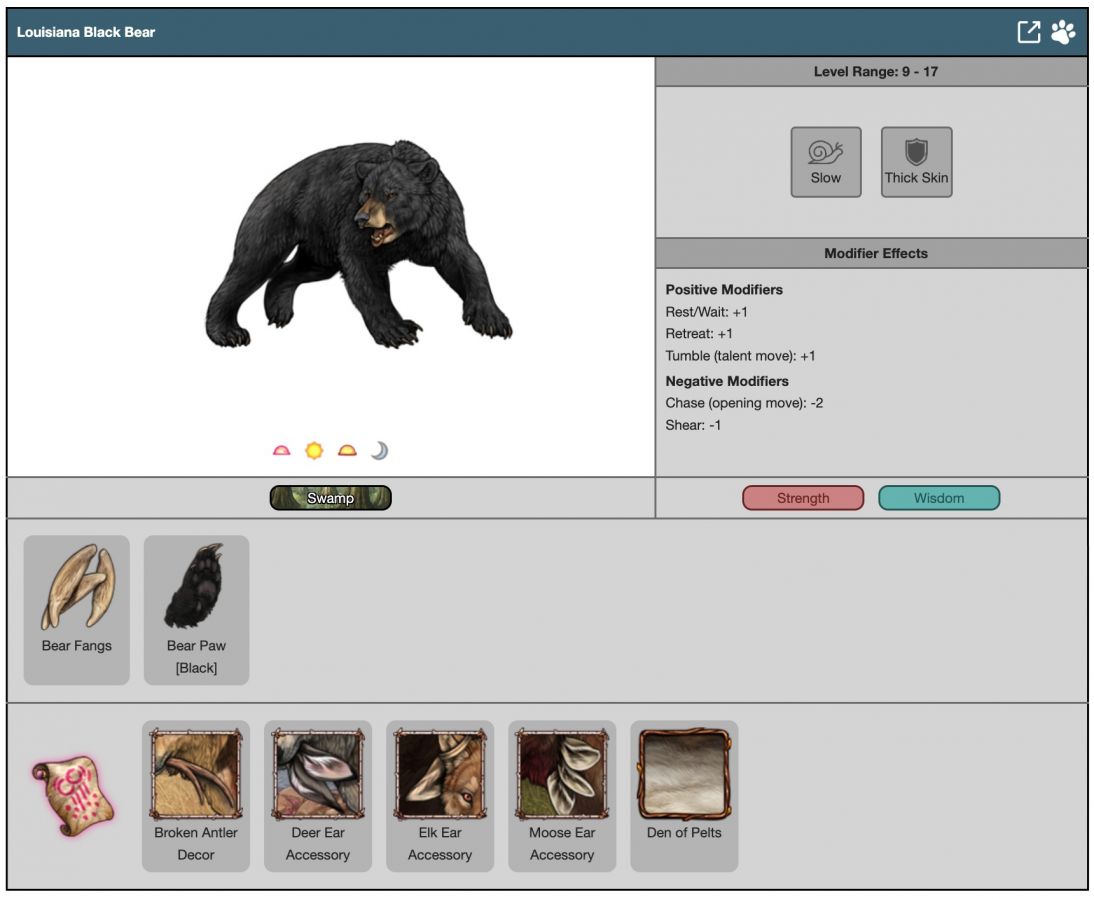
Task: Open the Bear Paw [Black] item
Action: click(196, 609)
